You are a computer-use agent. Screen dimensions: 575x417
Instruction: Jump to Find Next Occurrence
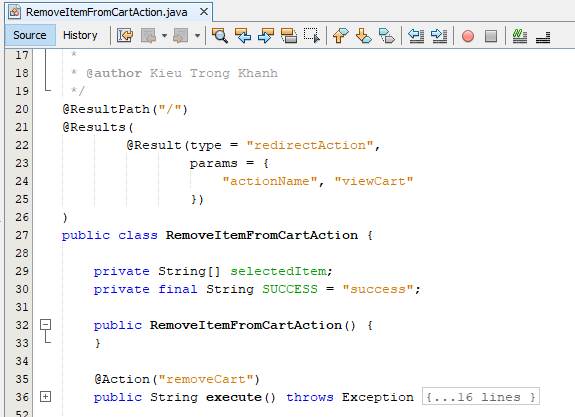[x=266, y=36]
